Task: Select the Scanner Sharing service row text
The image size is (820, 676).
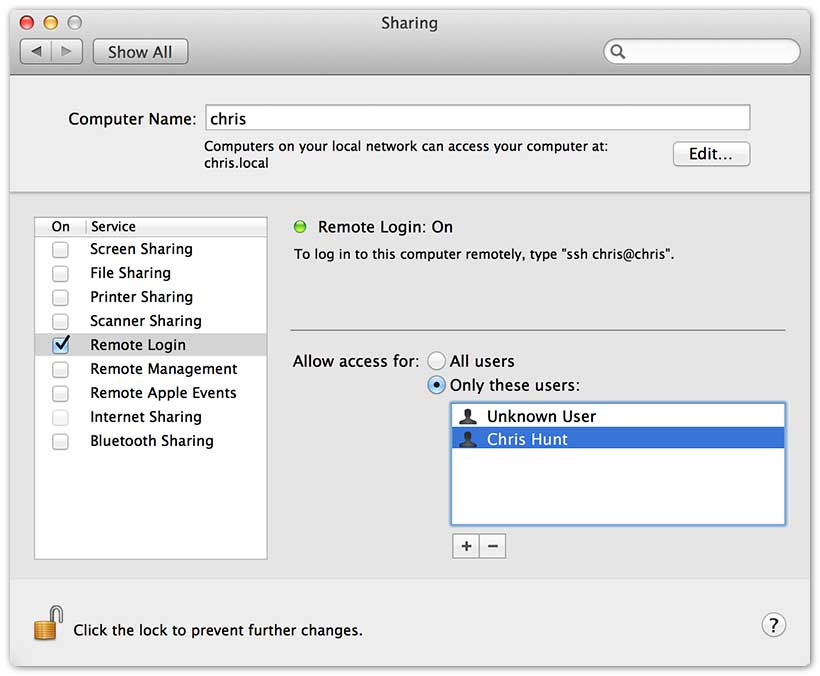Action: [145, 321]
